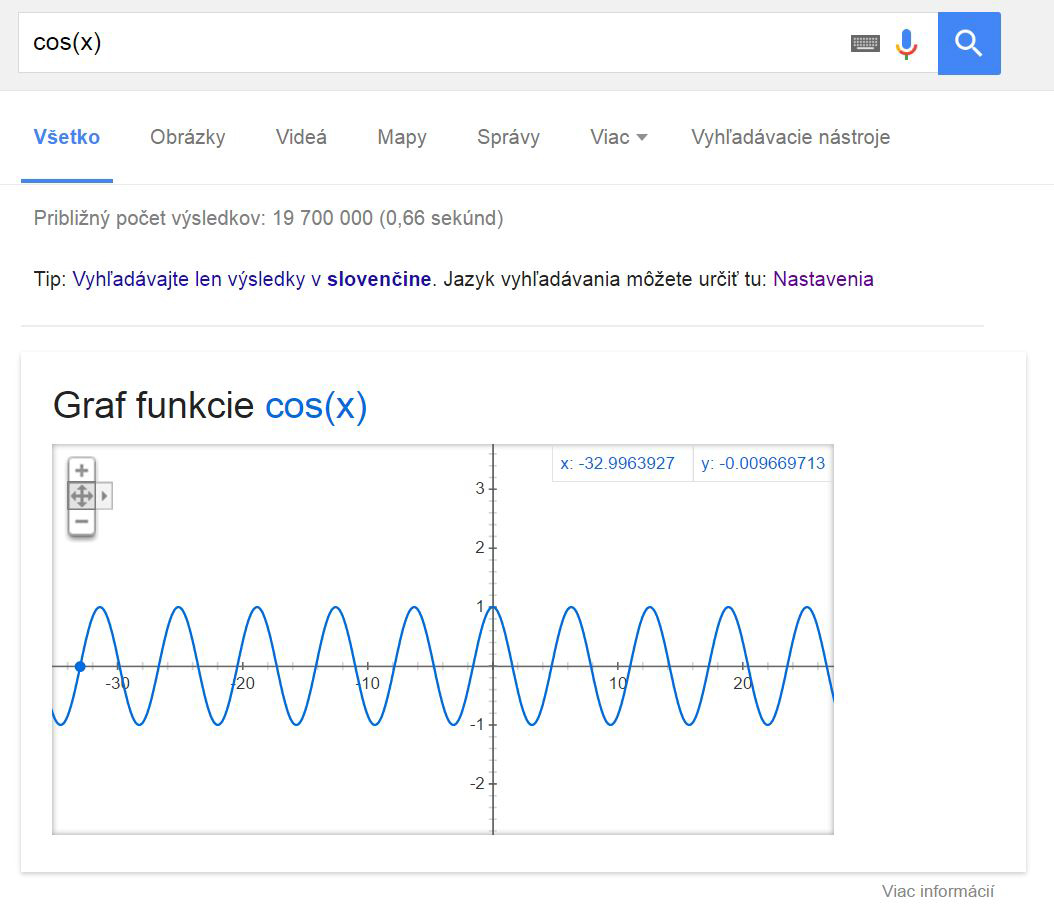This screenshot has height=909, width=1054.
Task: Expand the pan mode arrow next to move icon
Action: [104, 496]
